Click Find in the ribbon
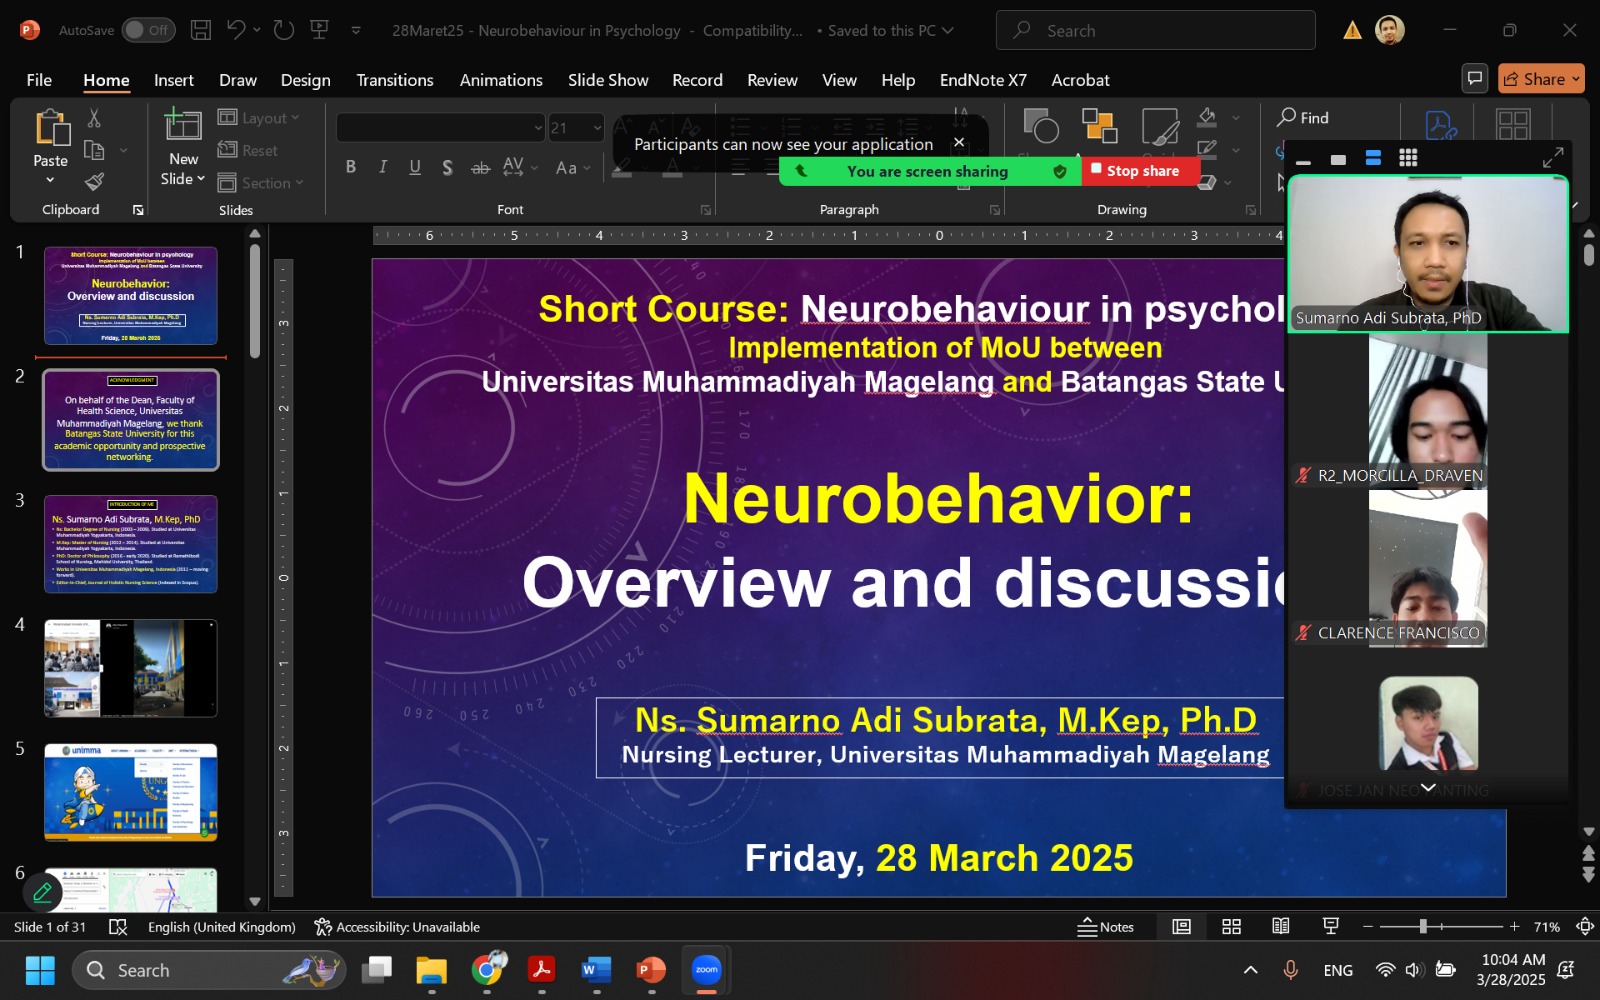The image size is (1600, 1000). (1303, 118)
